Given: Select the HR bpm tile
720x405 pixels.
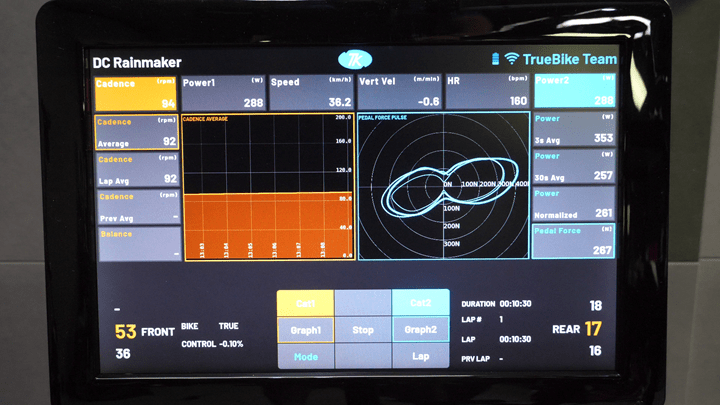Looking at the screenshot, I should 487,91.
